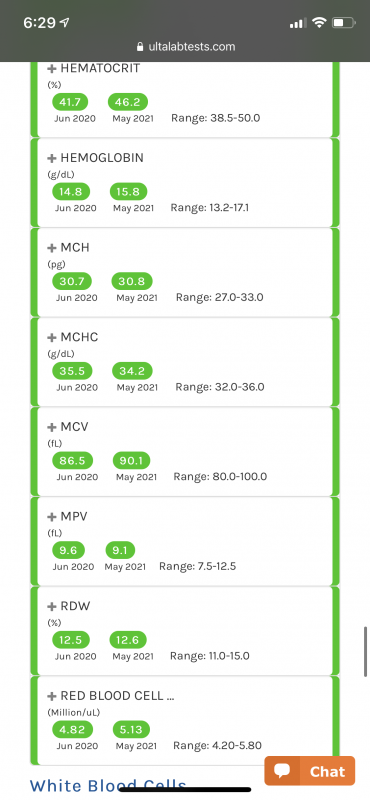Viewport: 370px width, 800px height.
Task: Select the 5.13 red blood cell badge
Action: (131, 730)
